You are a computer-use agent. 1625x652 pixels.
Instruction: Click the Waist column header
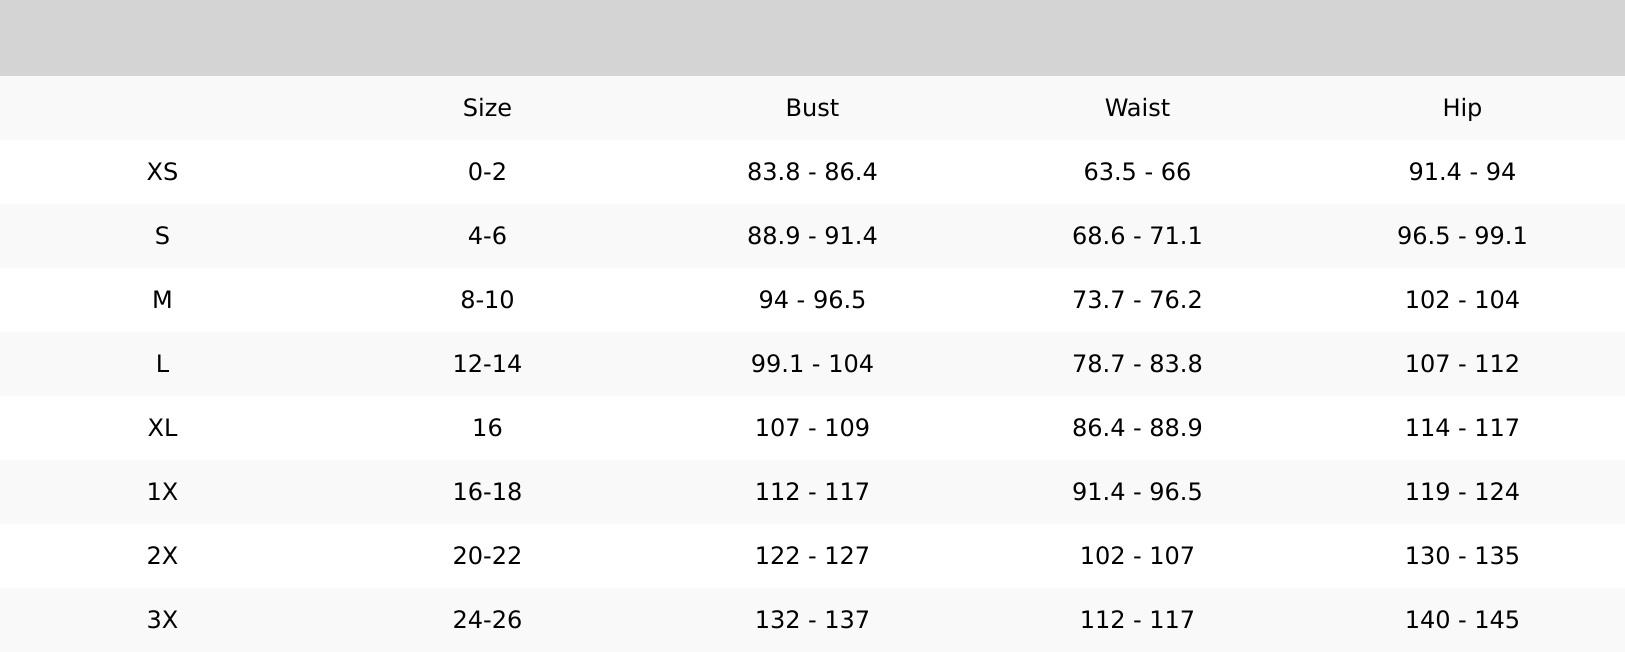pos(1137,108)
